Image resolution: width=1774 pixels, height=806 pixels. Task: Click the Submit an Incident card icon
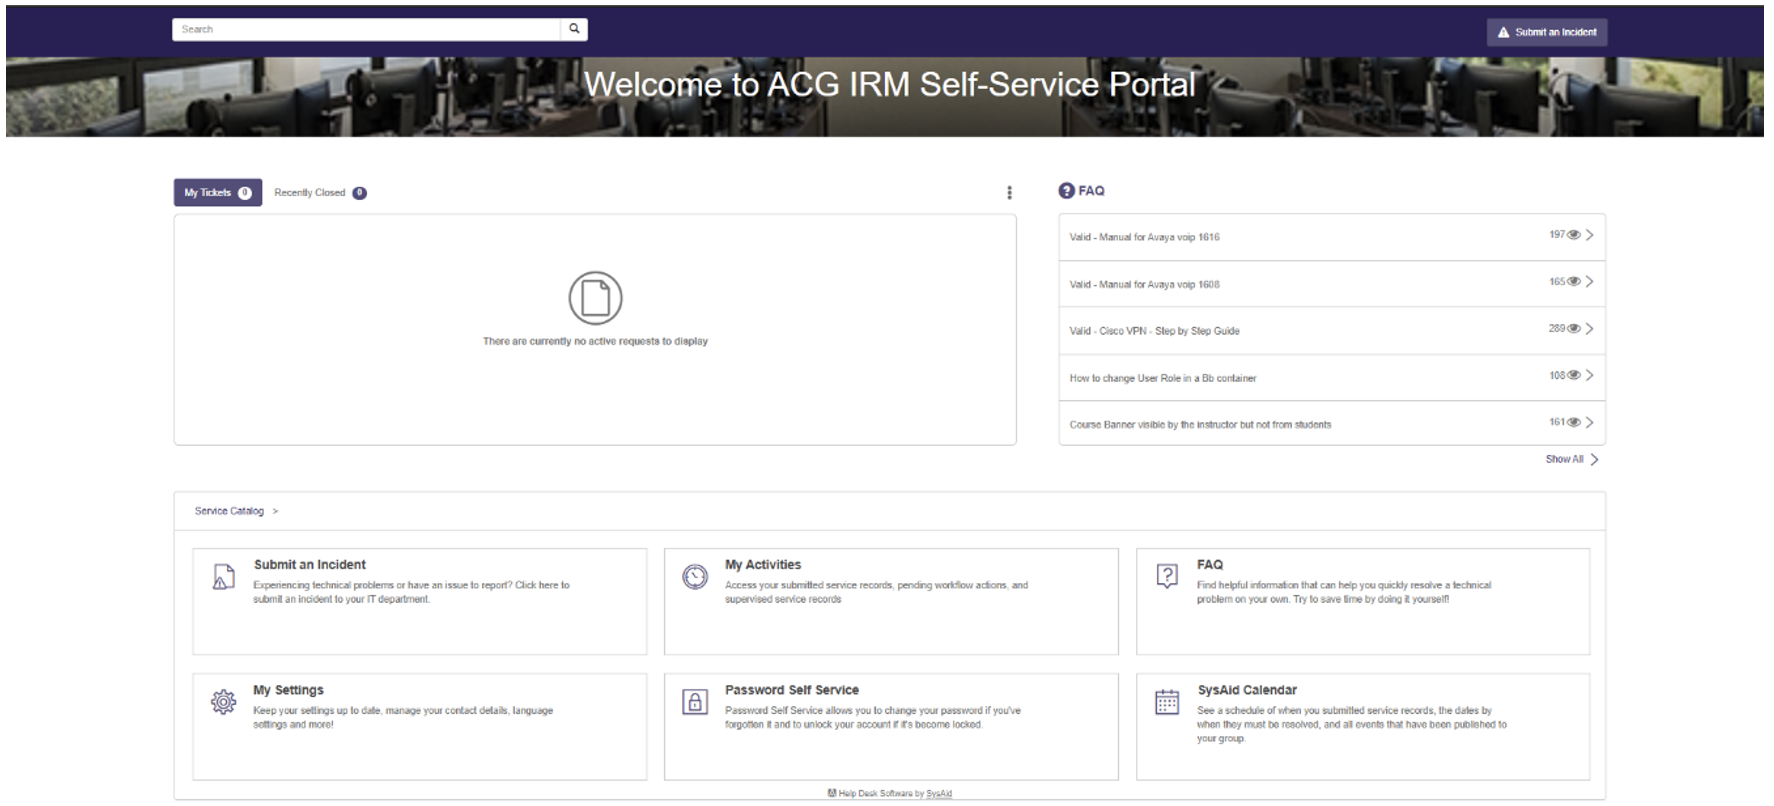point(223,577)
